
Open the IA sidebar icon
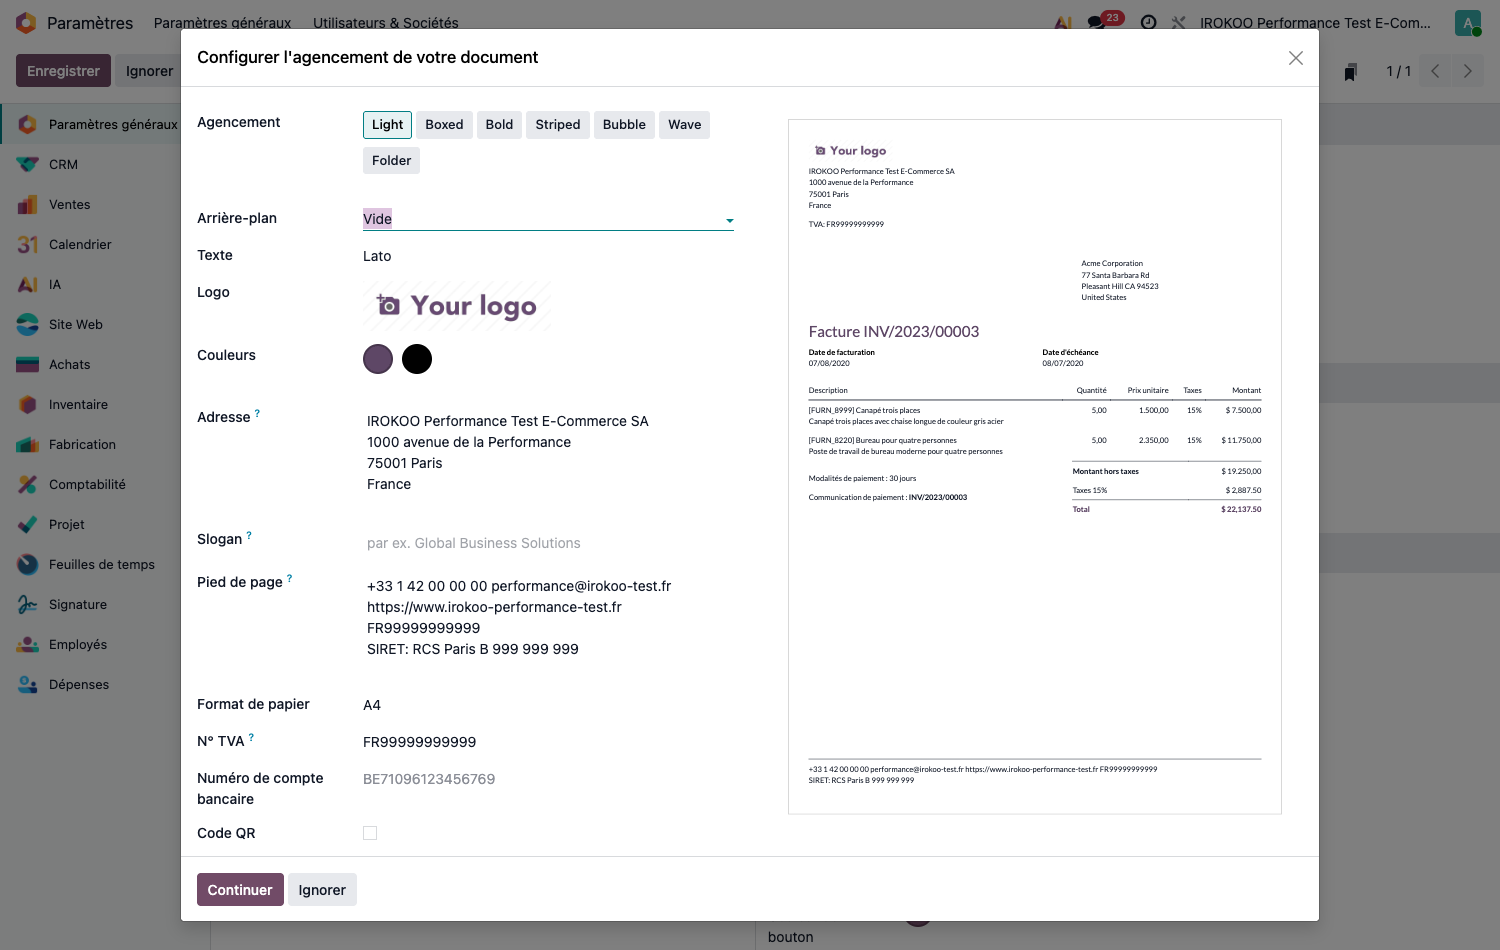click(28, 284)
